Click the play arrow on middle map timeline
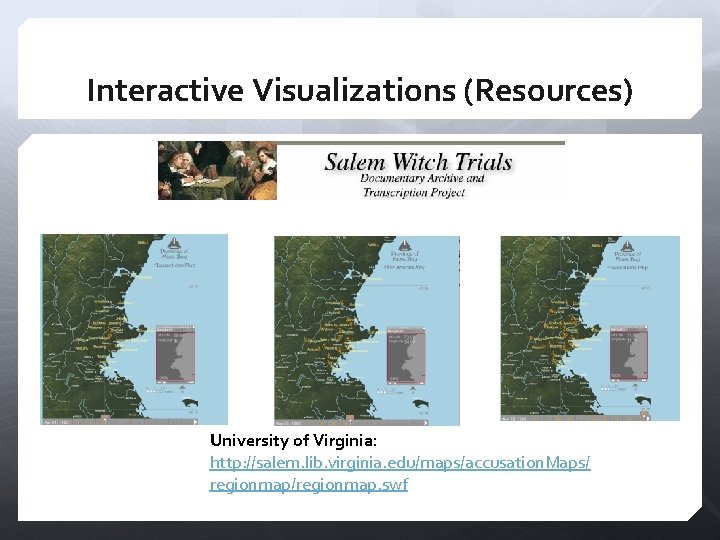The image size is (720, 540). pyautogui.click(x=426, y=422)
